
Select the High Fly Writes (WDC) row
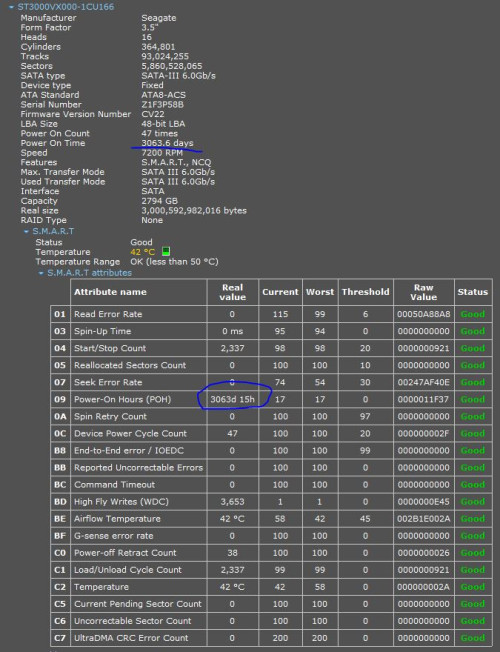point(271,501)
